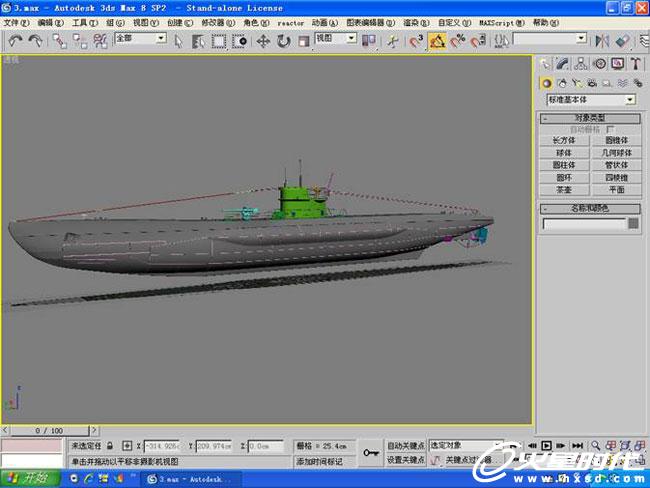Select the Bind to Space Warp tool
Screen dimensions: 650x488
100,41
